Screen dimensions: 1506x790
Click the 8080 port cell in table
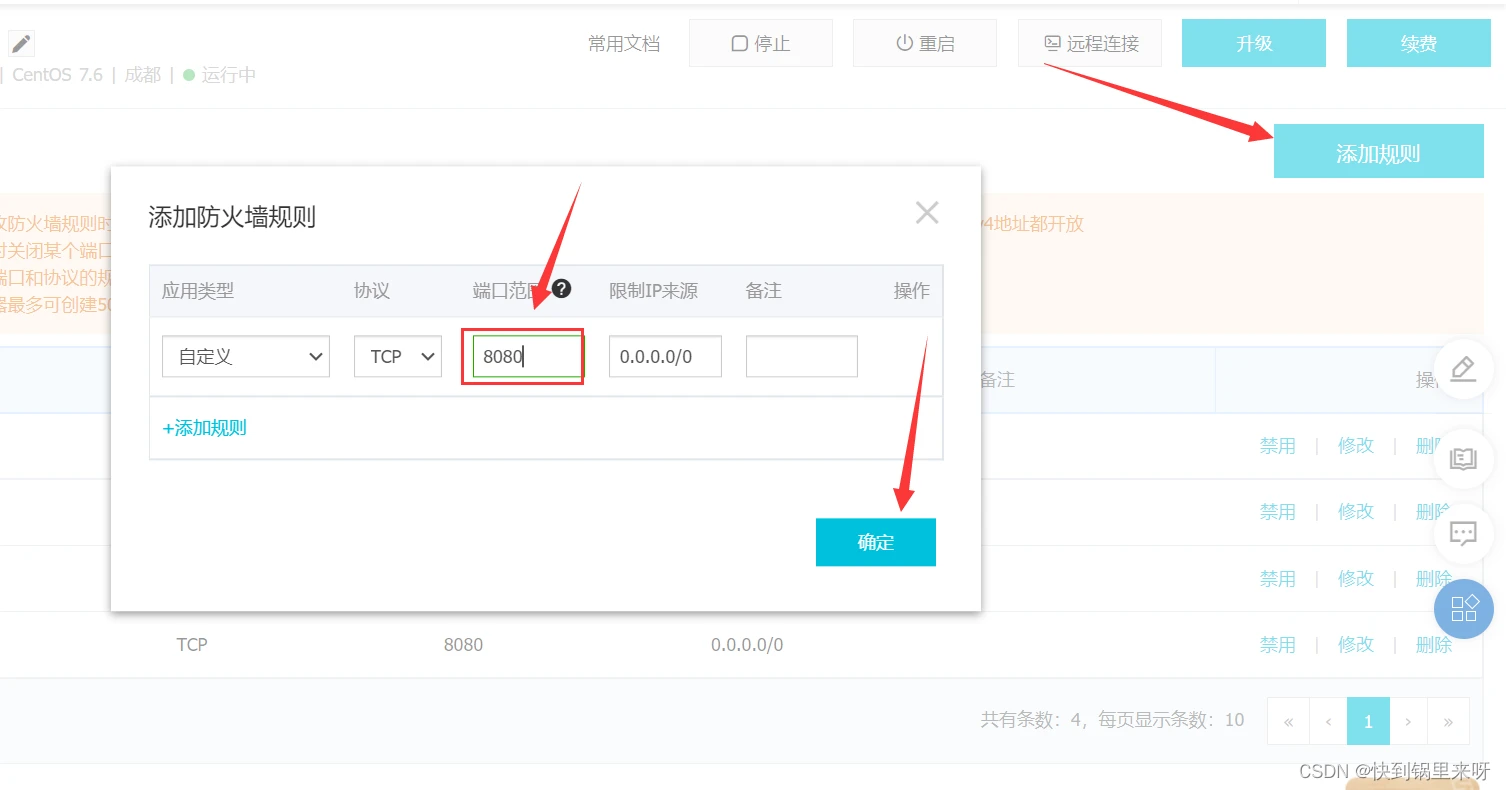[x=463, y=645]
